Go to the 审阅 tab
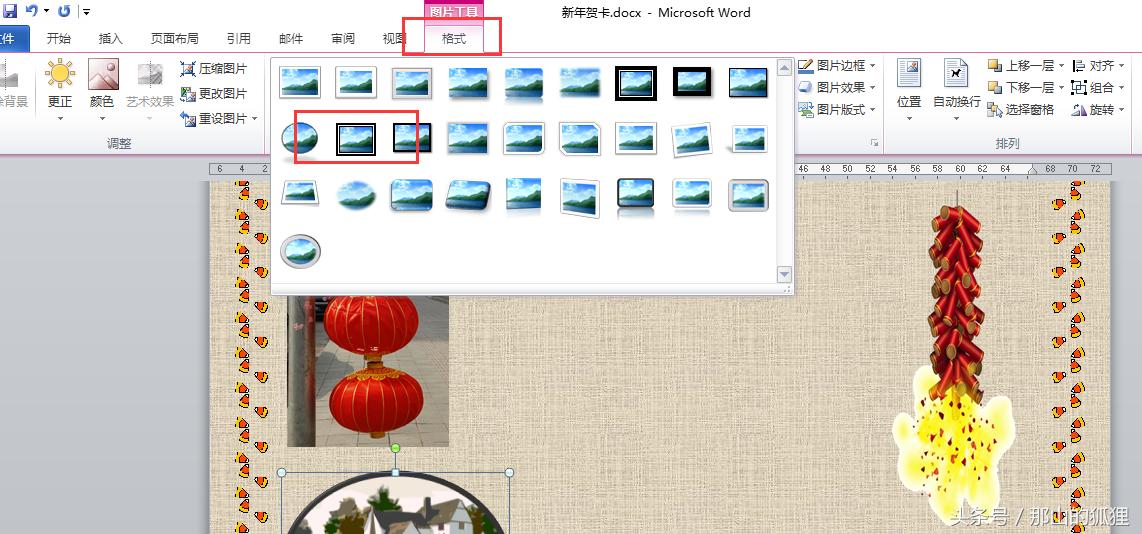 click(343, 39)
